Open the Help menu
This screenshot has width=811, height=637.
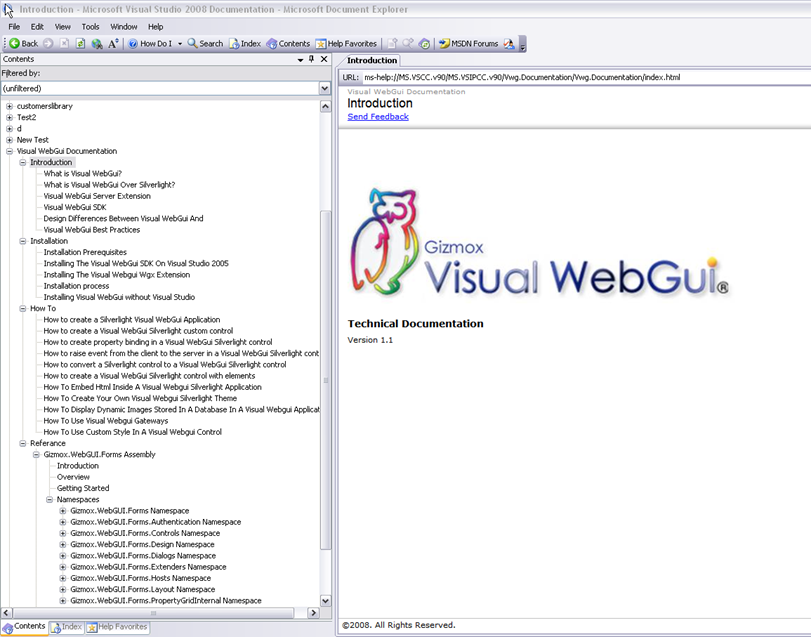155,26
